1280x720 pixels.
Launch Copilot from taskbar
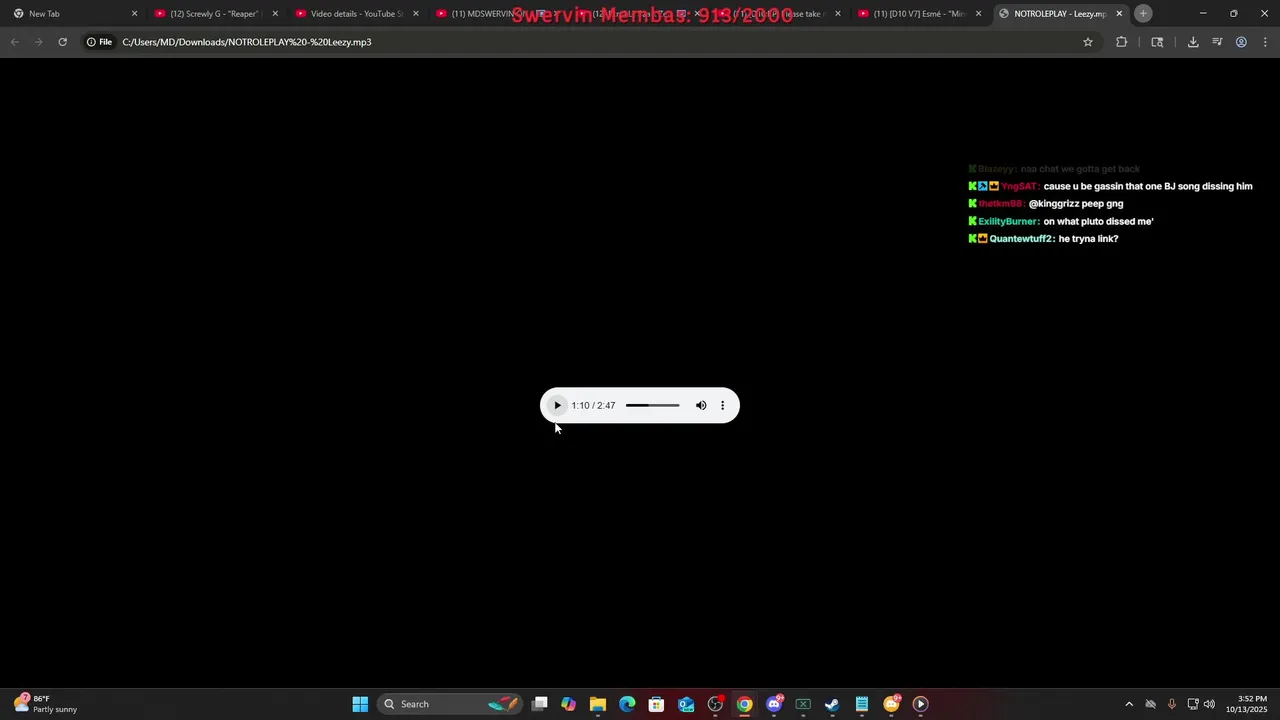[568, 704]
